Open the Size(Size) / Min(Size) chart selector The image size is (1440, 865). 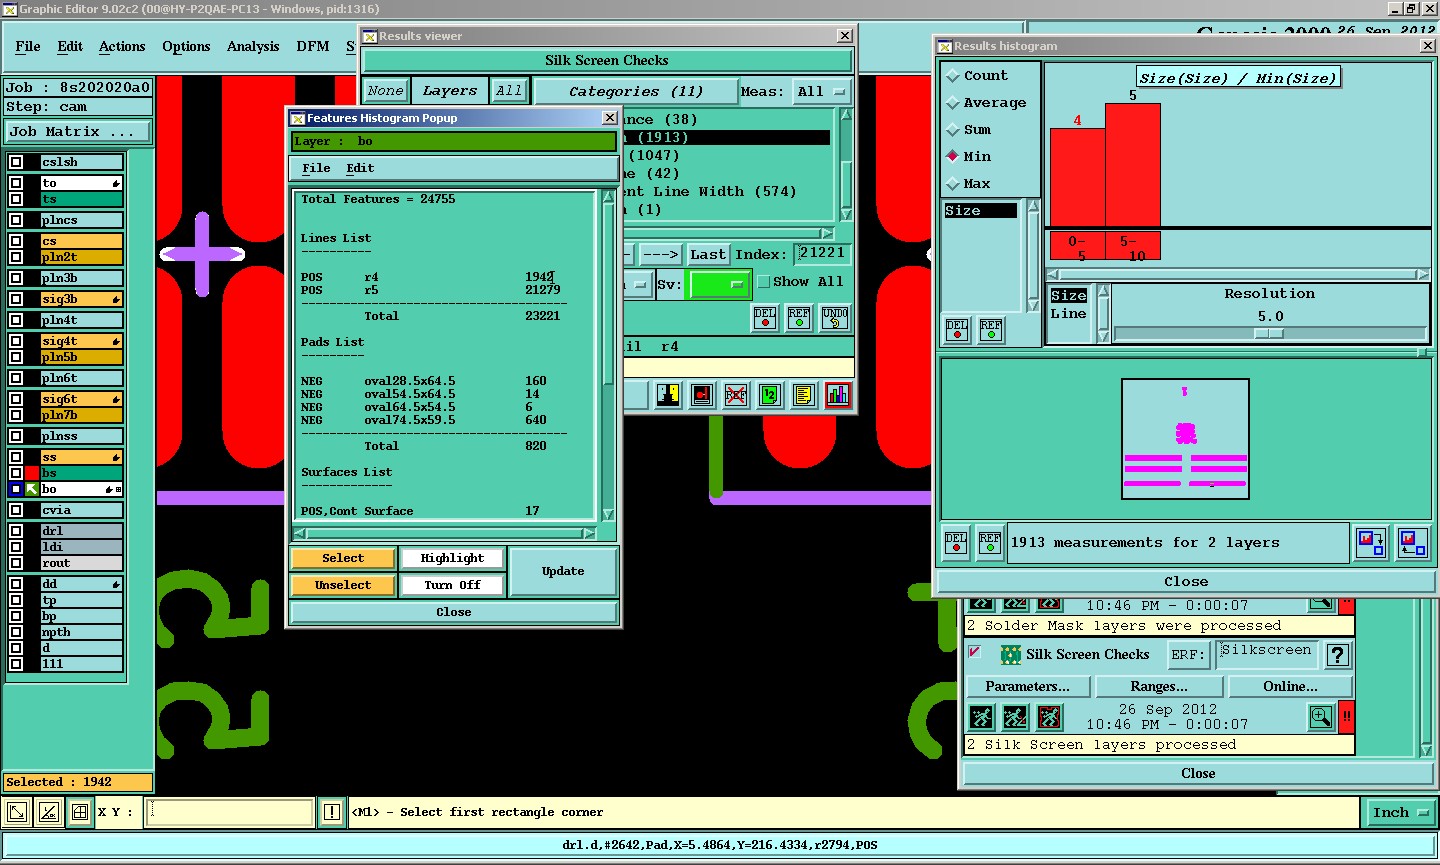(1238, 78)
